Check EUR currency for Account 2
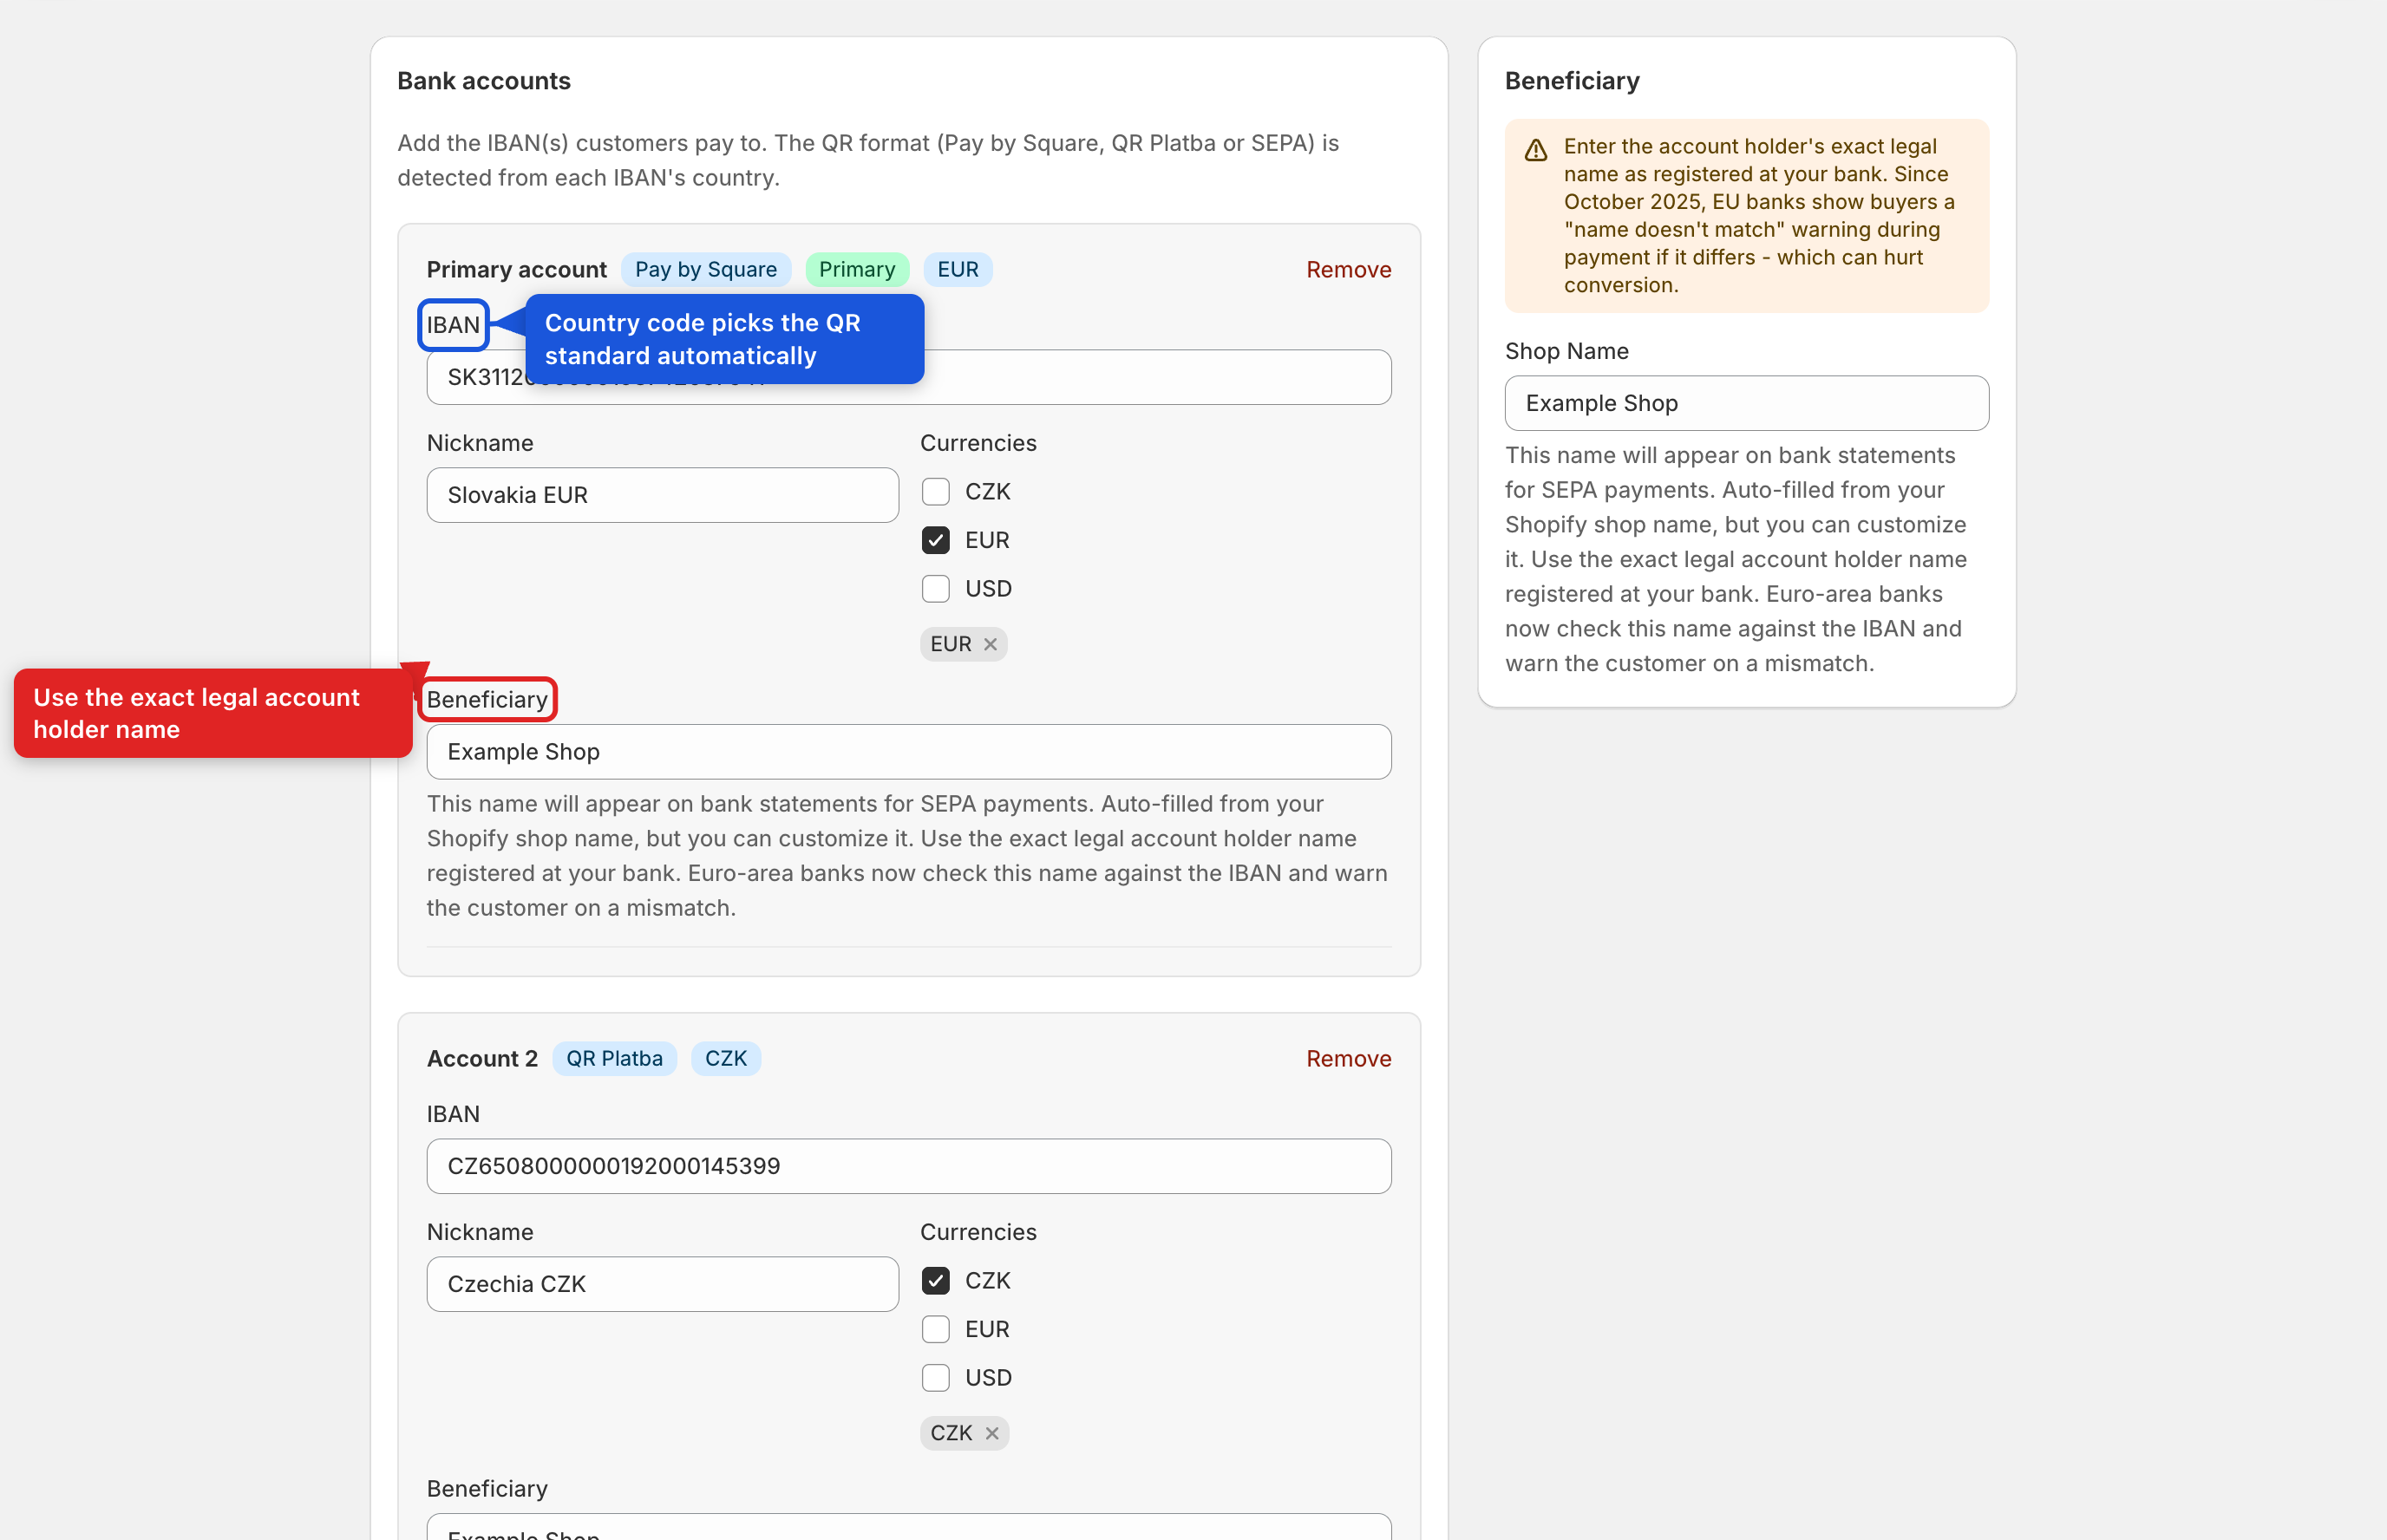The width and height of the screenshot is (2387, 1540). click(935, 1329)
